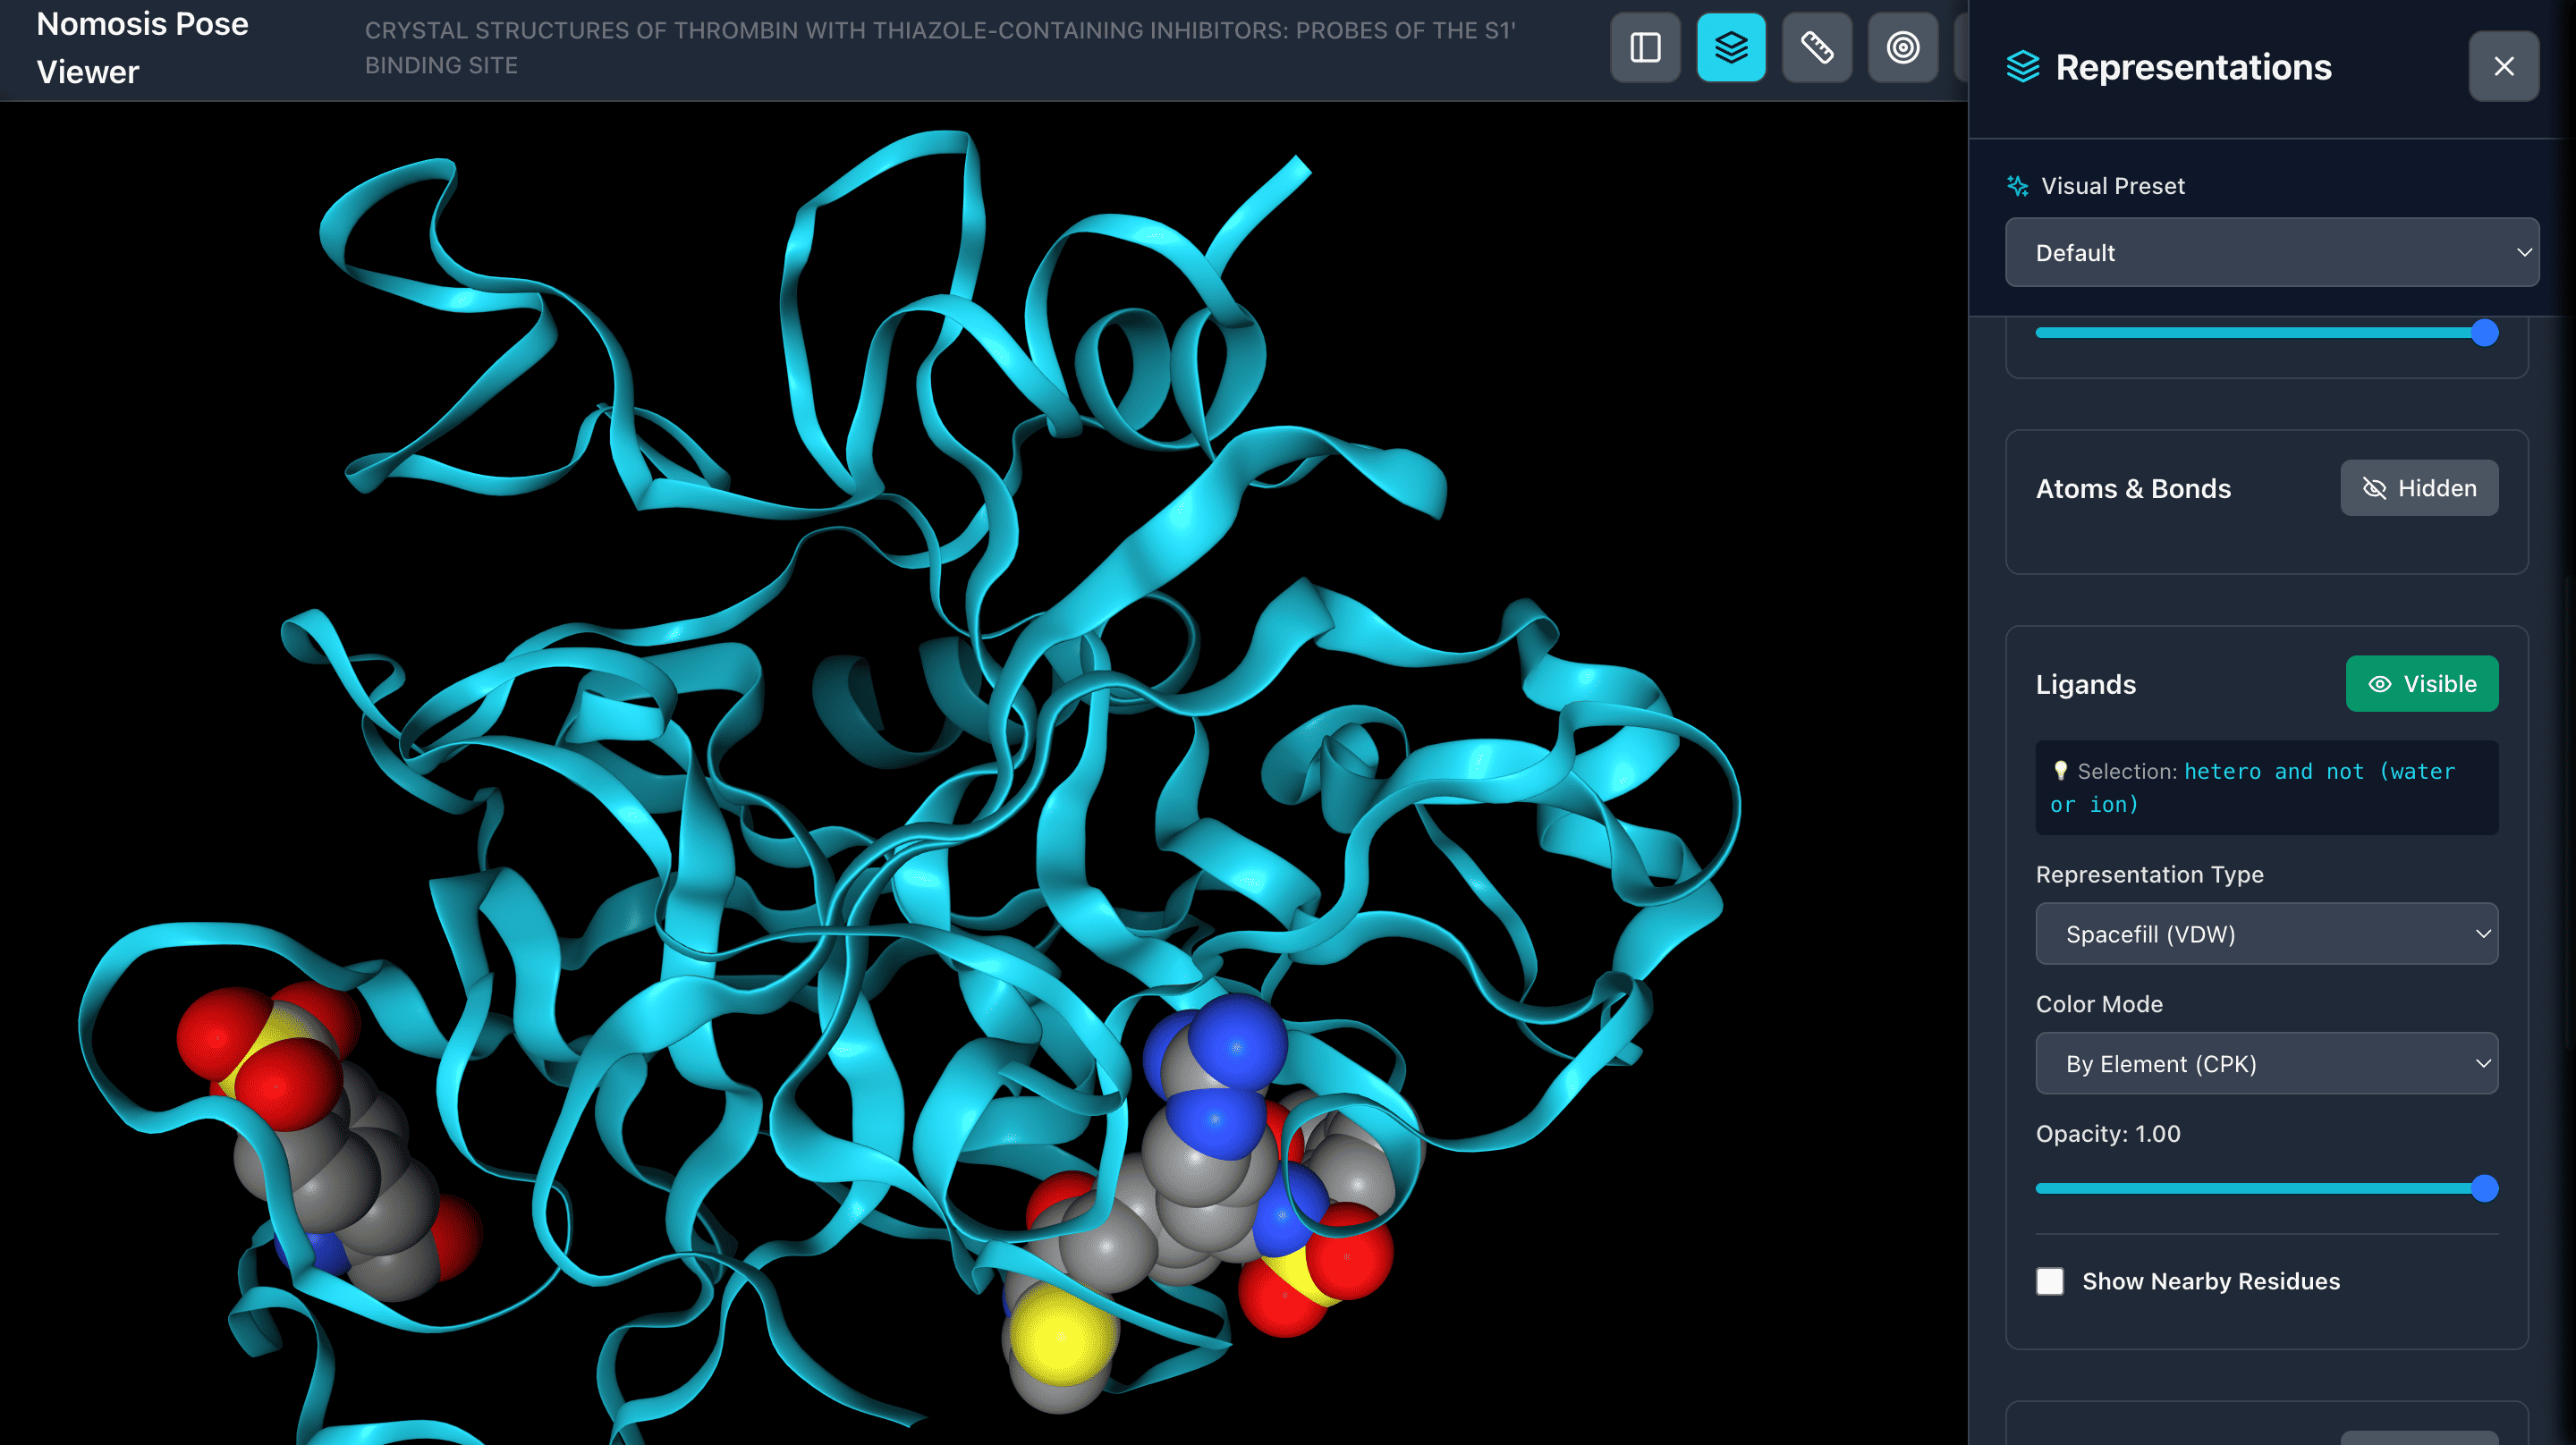Click the lightbulb icon in Selection hint
Viewport: 2576px width, 1445px height.
(x=2059, y=770)
